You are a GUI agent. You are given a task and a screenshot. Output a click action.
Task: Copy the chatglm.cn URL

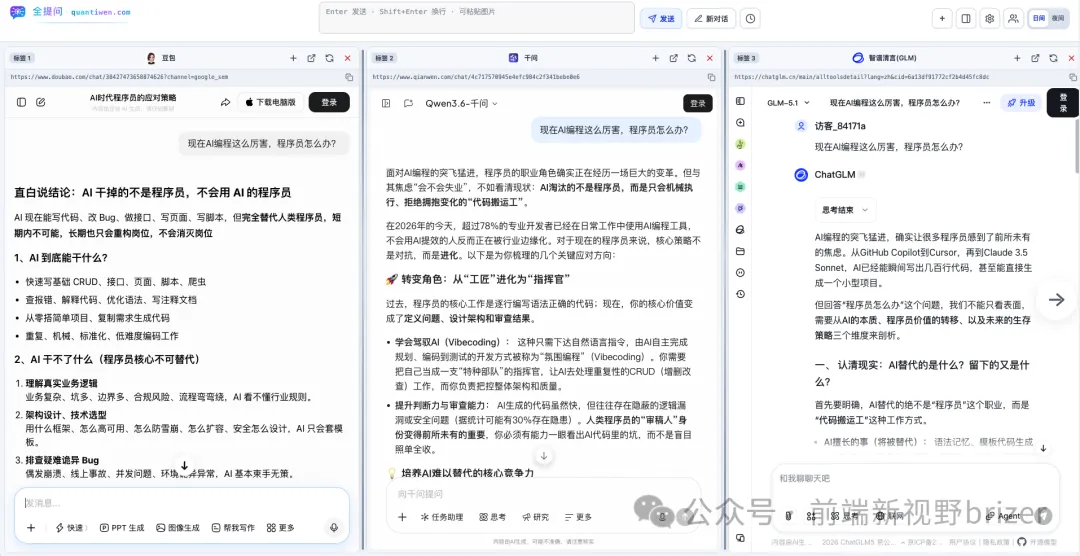[1072, 77]
